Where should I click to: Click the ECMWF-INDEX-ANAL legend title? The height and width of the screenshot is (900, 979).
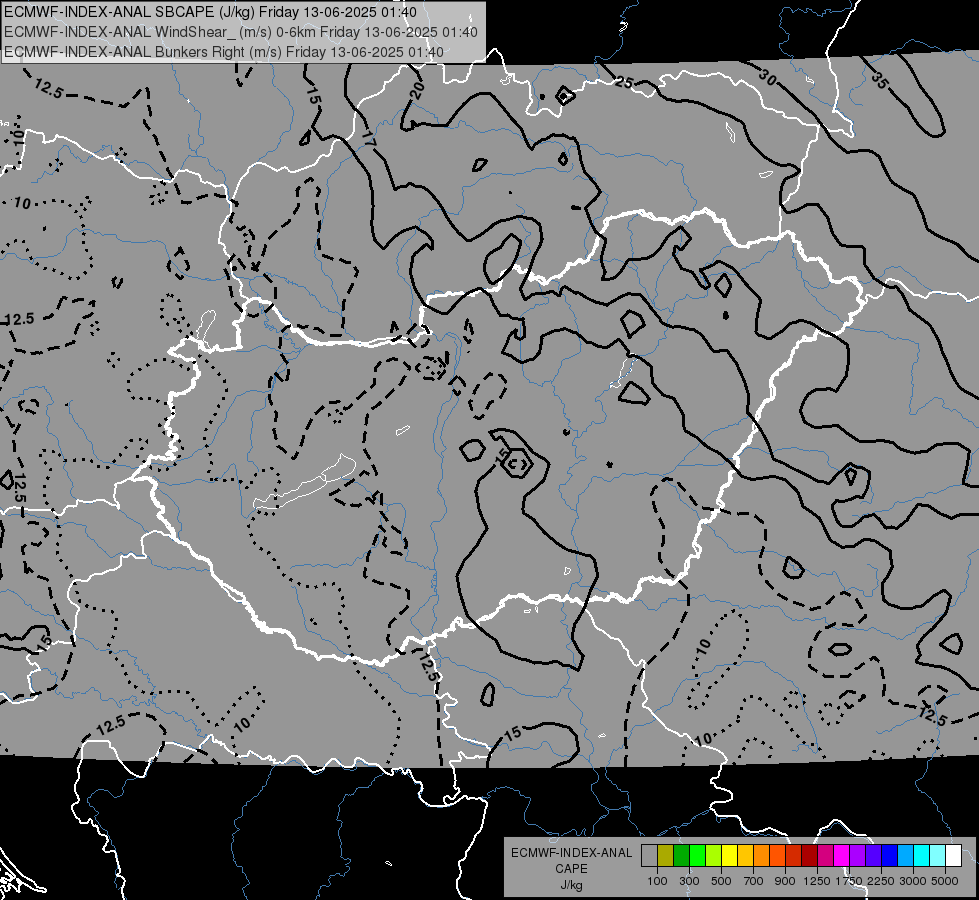[572, 853]
